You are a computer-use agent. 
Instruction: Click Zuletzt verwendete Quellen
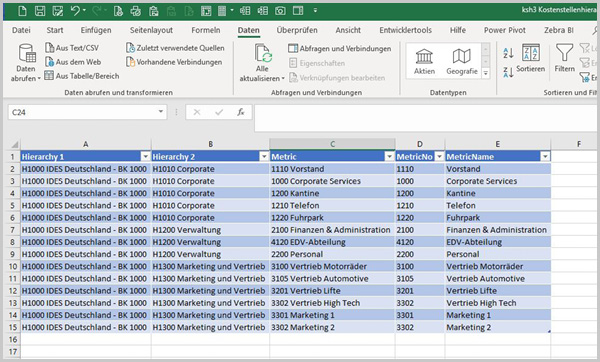point(175,48)
